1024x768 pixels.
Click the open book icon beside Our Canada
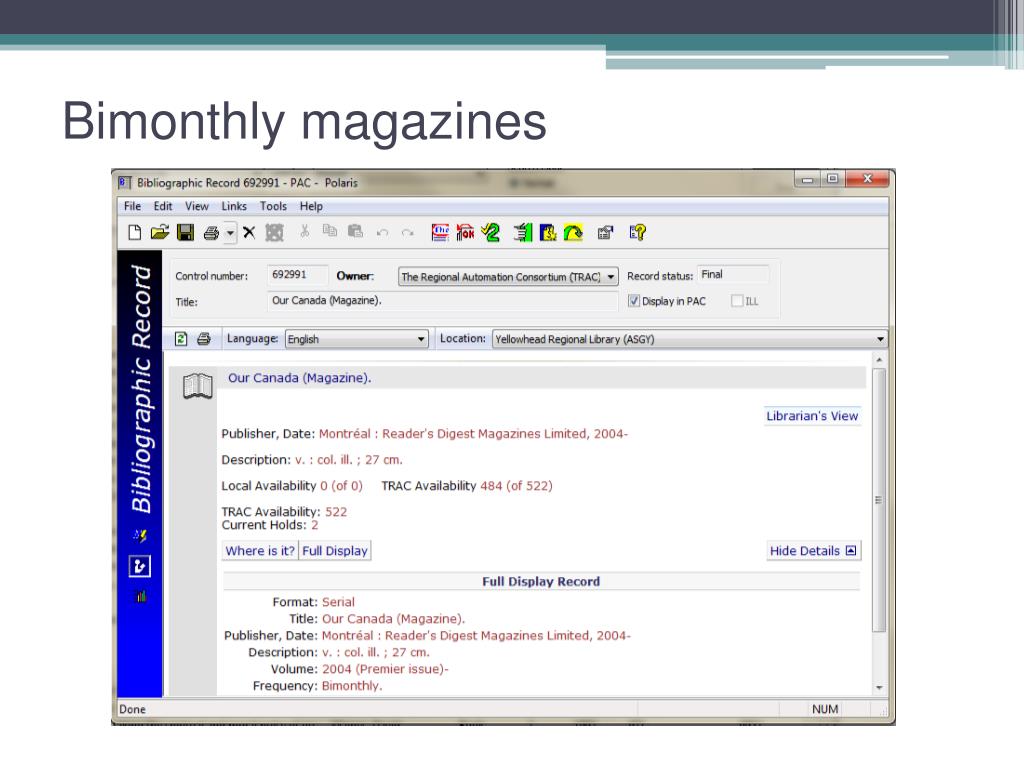pos(198,386)
